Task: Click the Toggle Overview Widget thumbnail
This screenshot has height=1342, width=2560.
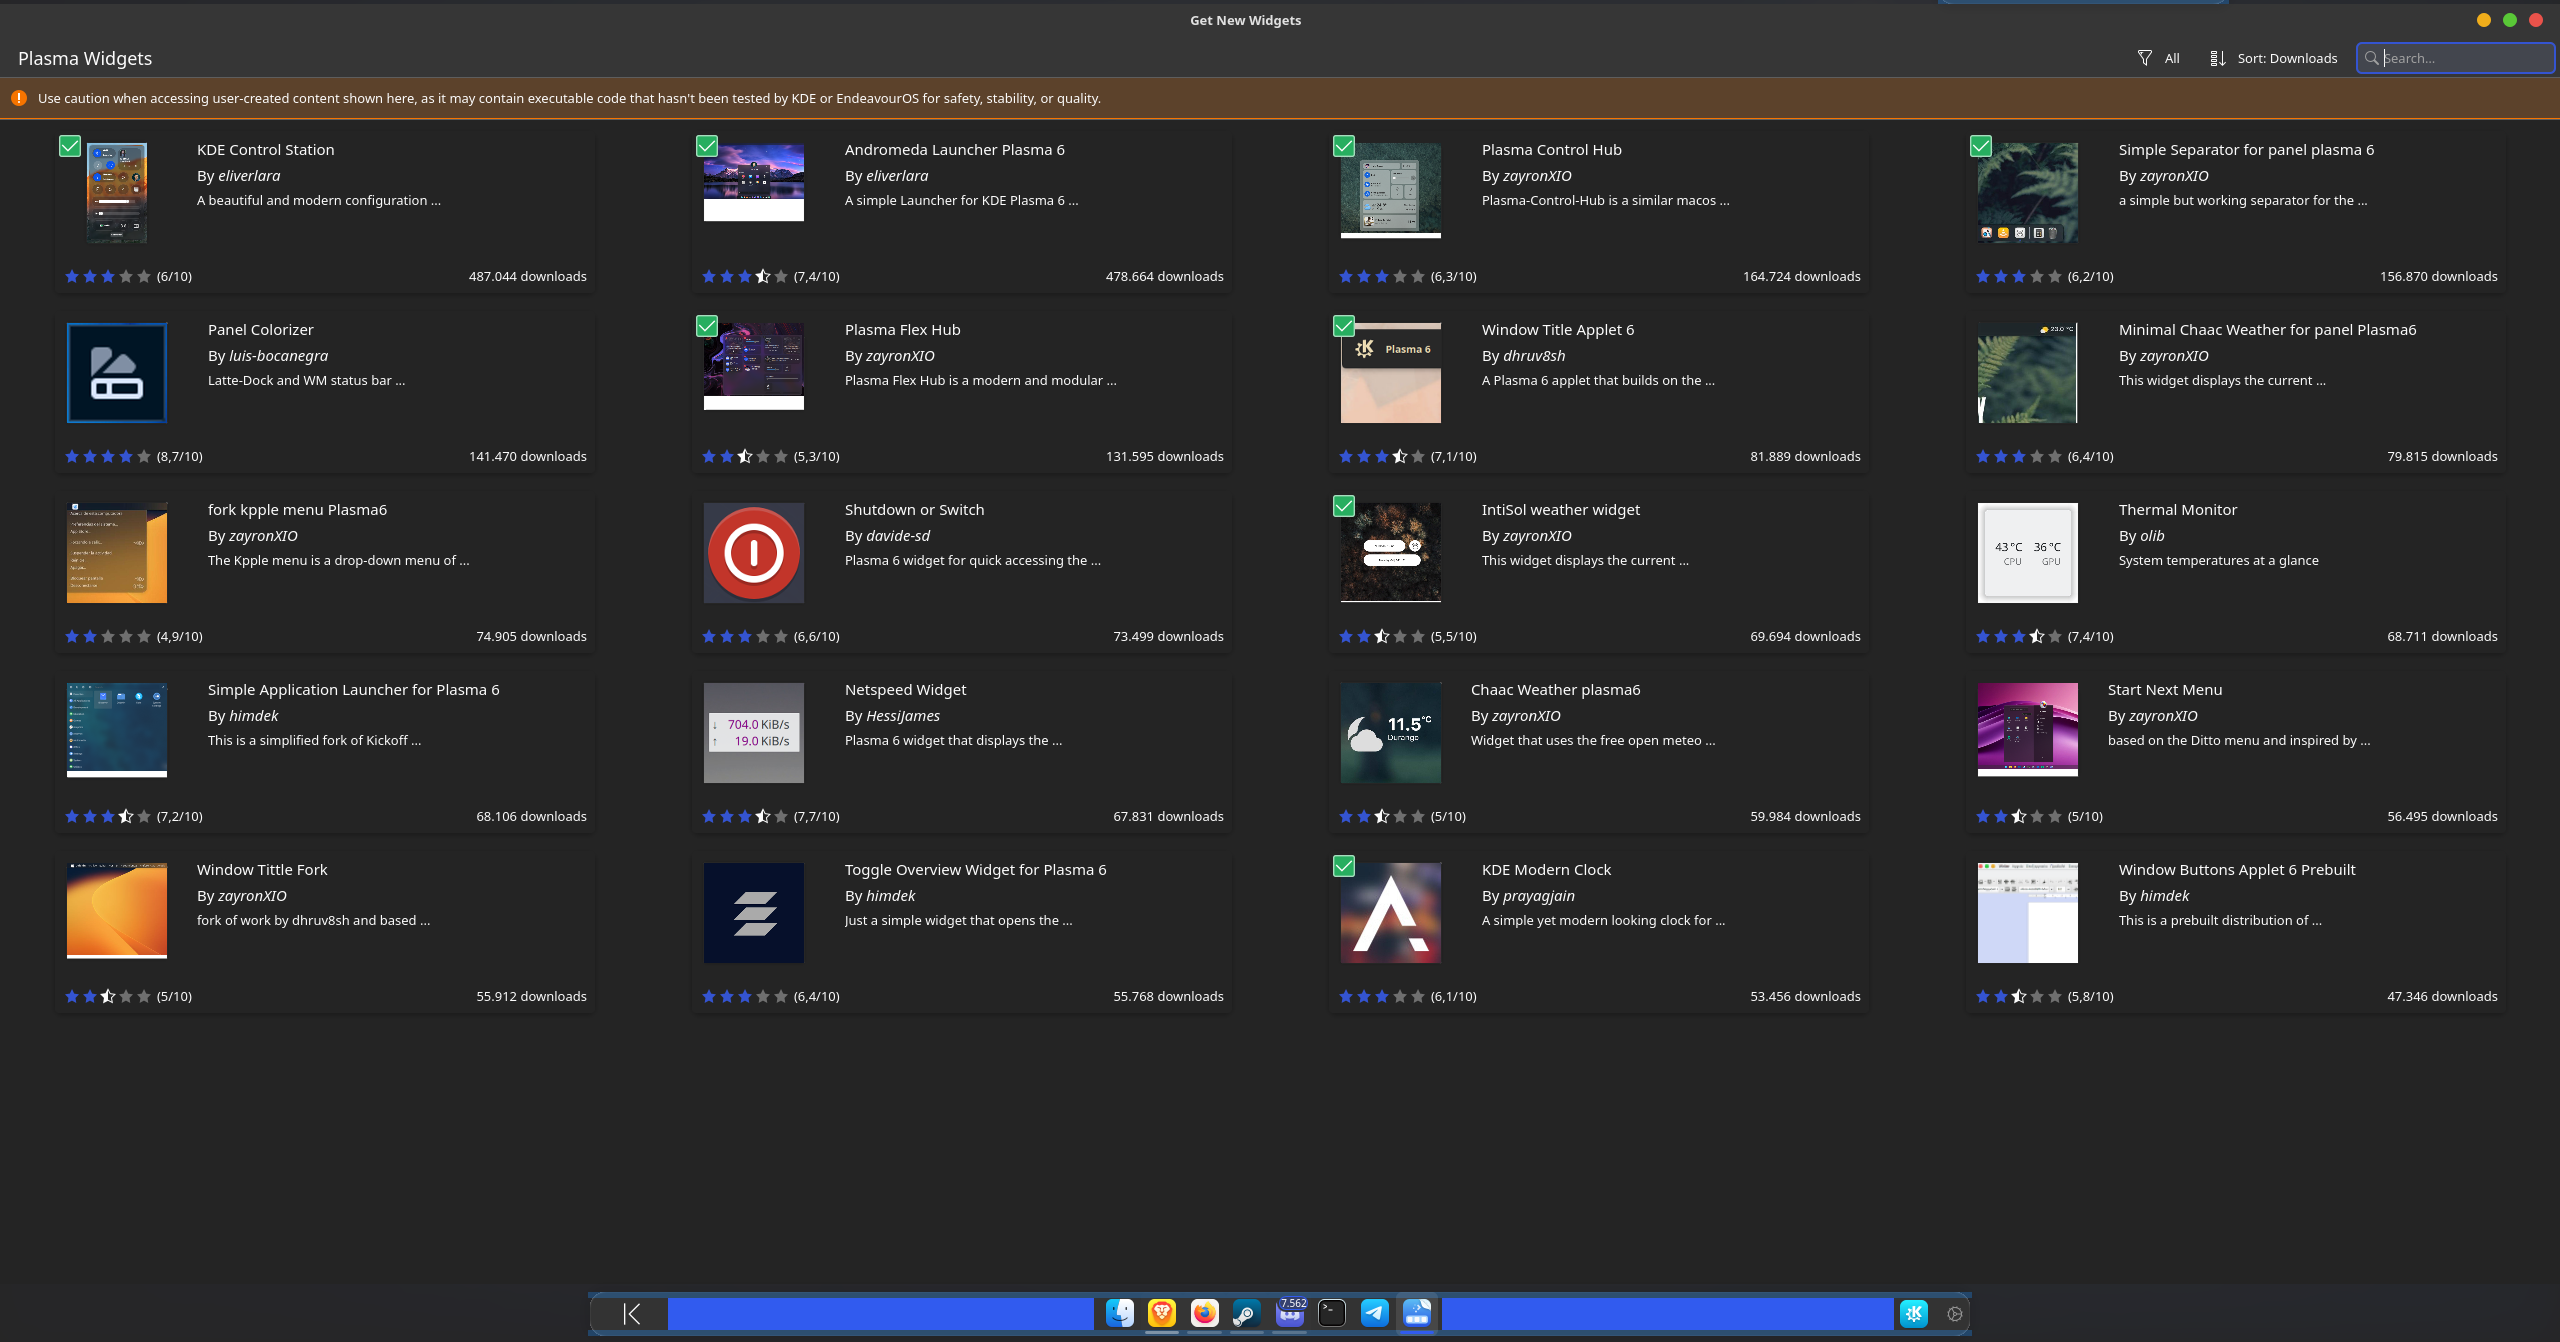Action: pyautogui.click(x=753, y=912)
